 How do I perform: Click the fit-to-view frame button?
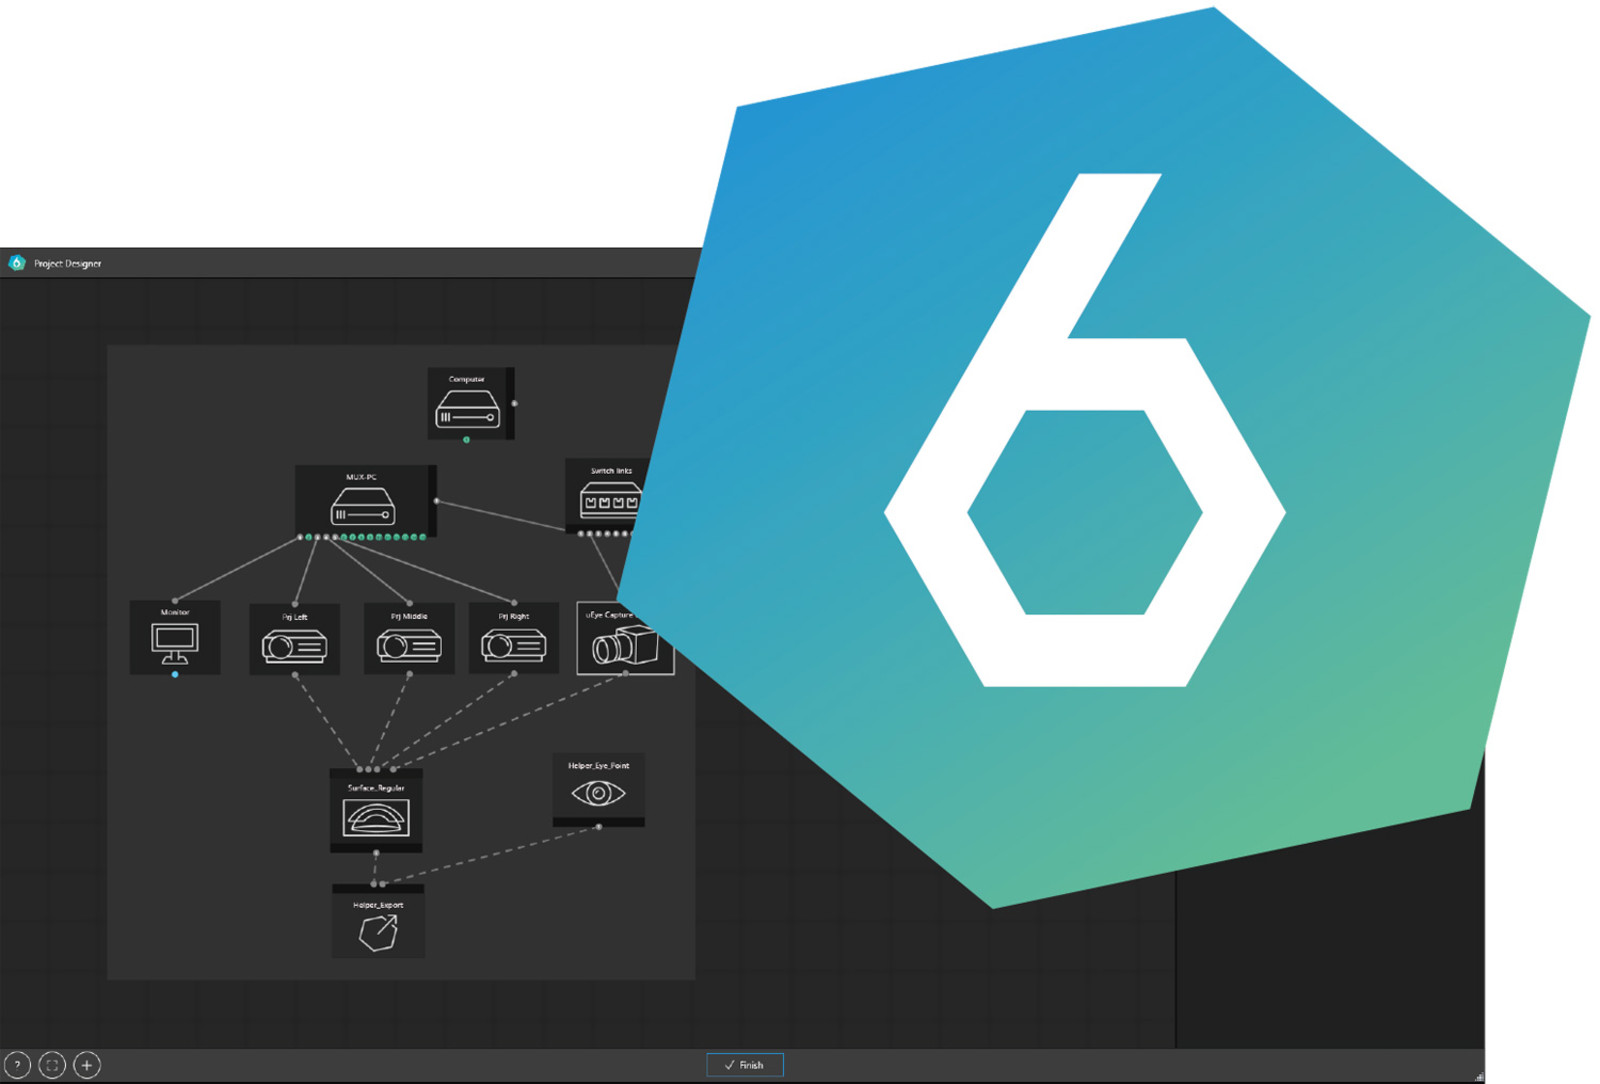52,1065
